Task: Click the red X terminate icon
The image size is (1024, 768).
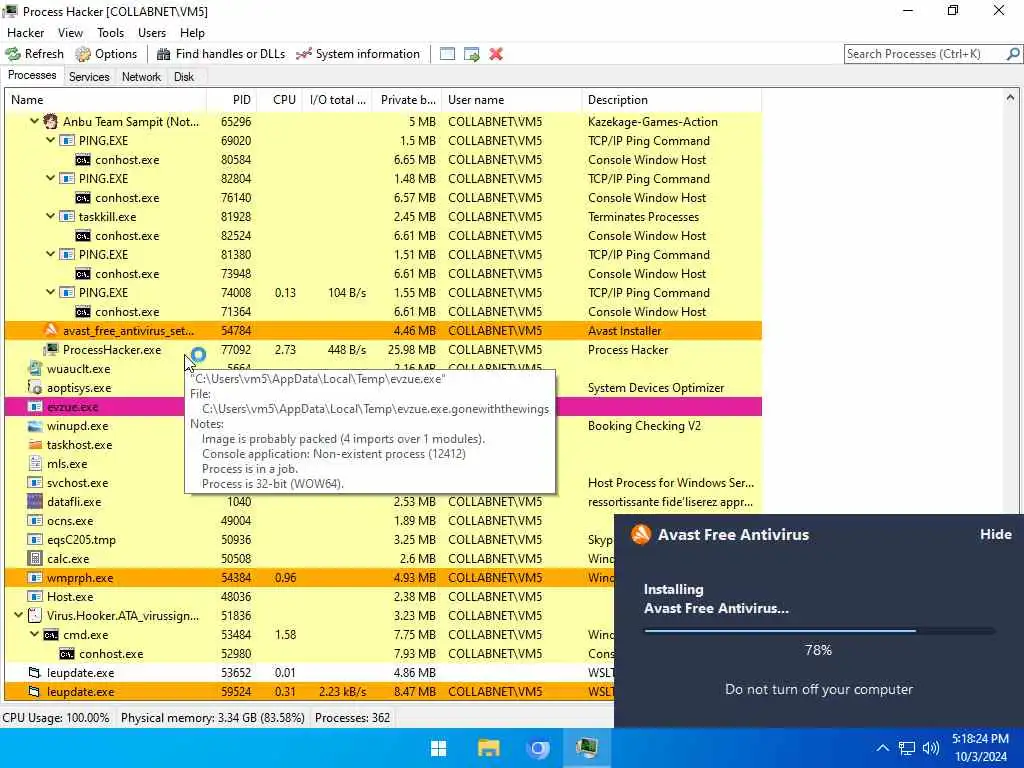Action: (x=496, y=54)
